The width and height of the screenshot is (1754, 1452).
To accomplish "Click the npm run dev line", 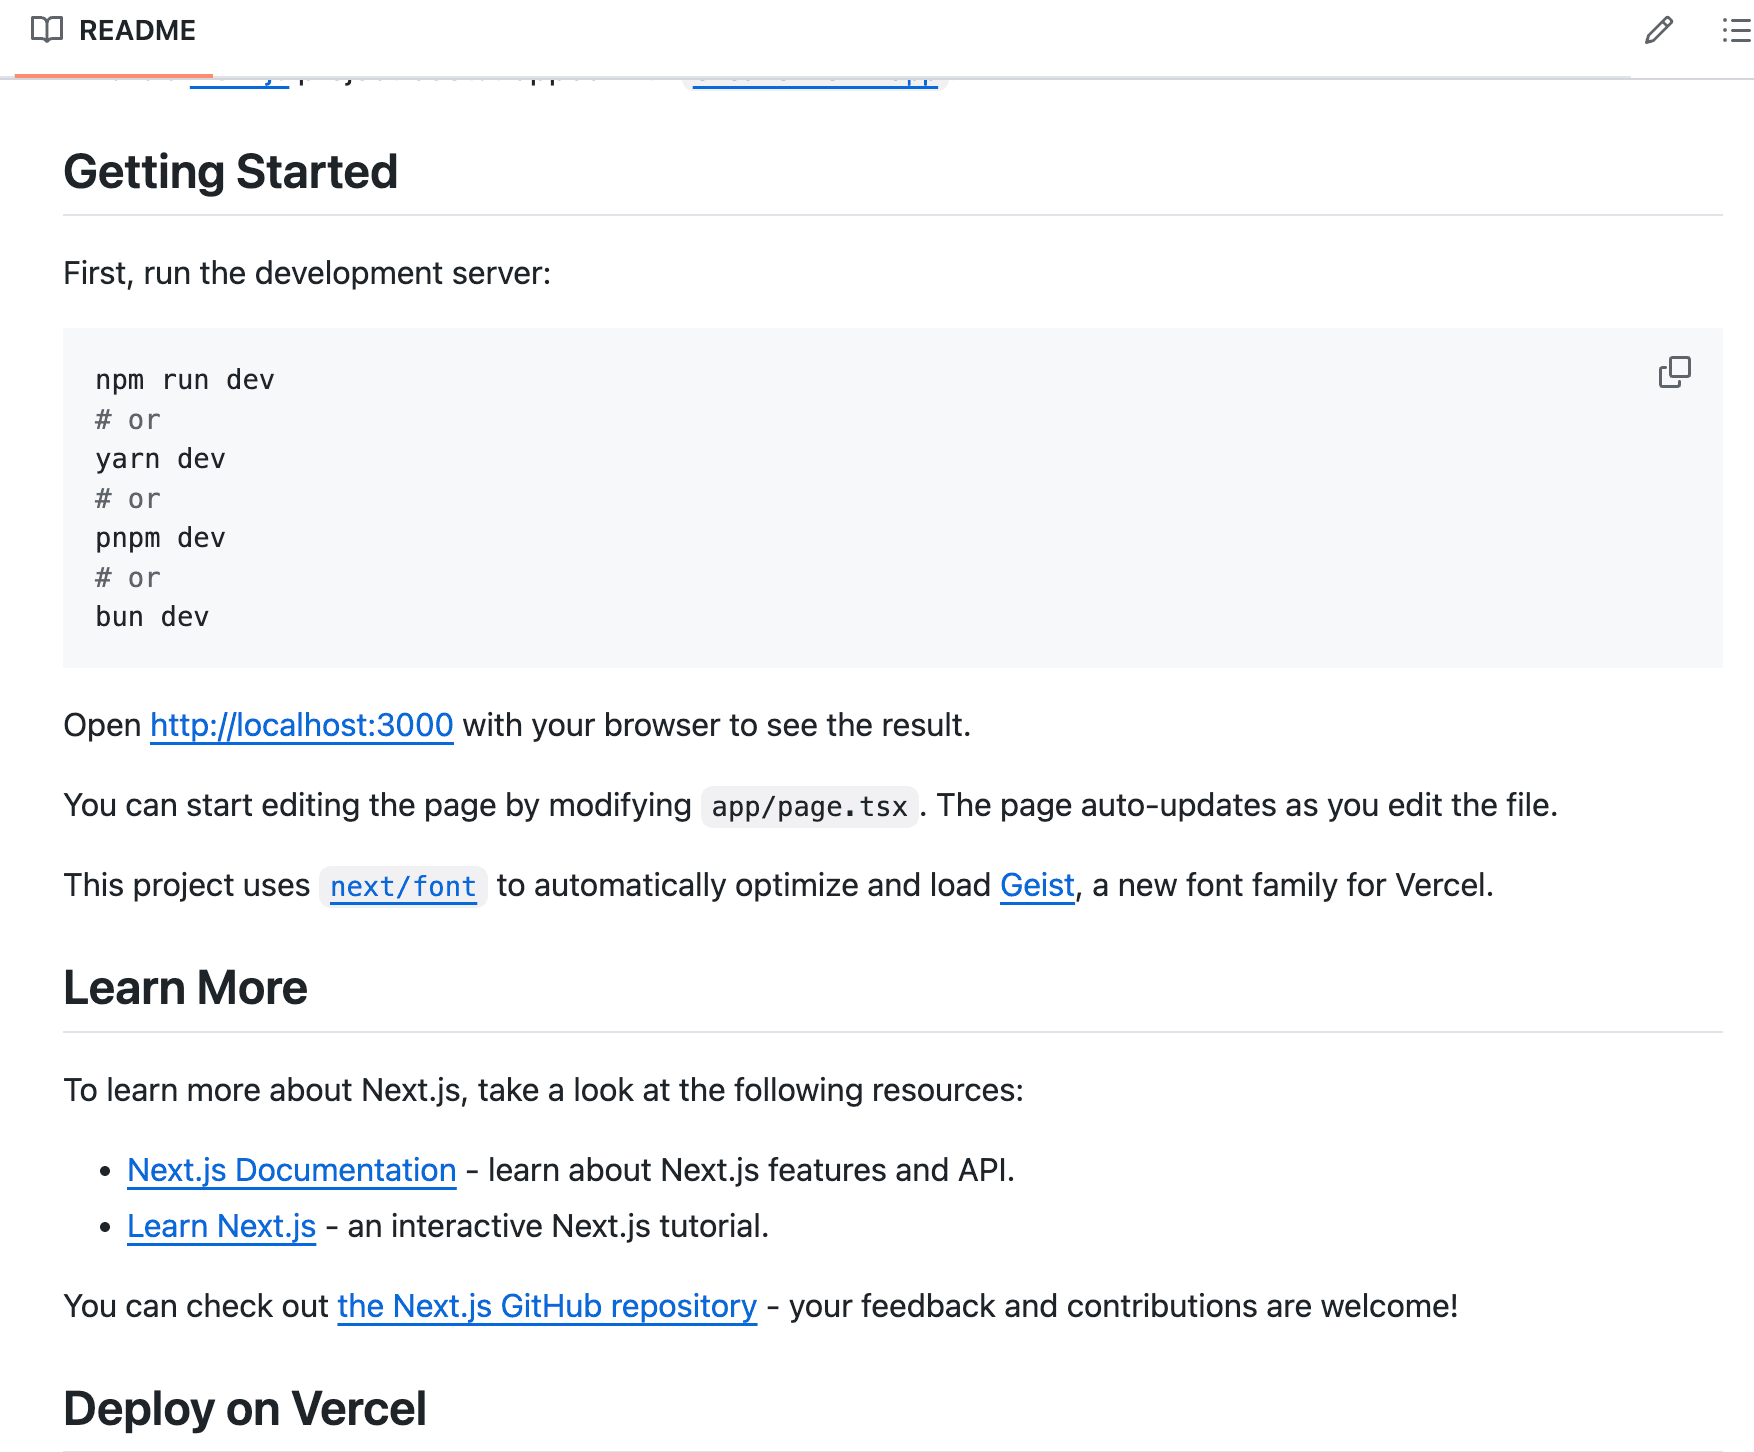I will pyautogui.click(x=185, y=380).
